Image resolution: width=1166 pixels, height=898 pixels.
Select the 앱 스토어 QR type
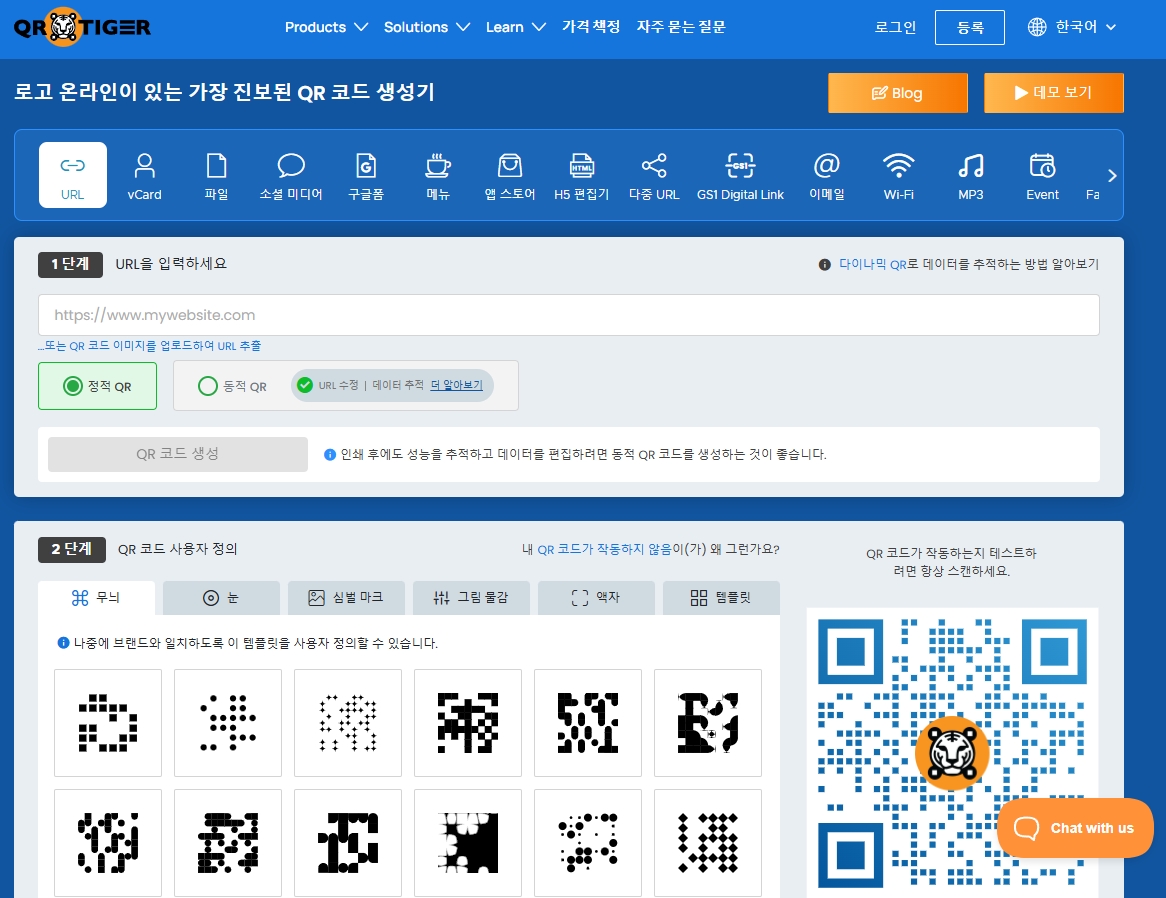point(509,175)
